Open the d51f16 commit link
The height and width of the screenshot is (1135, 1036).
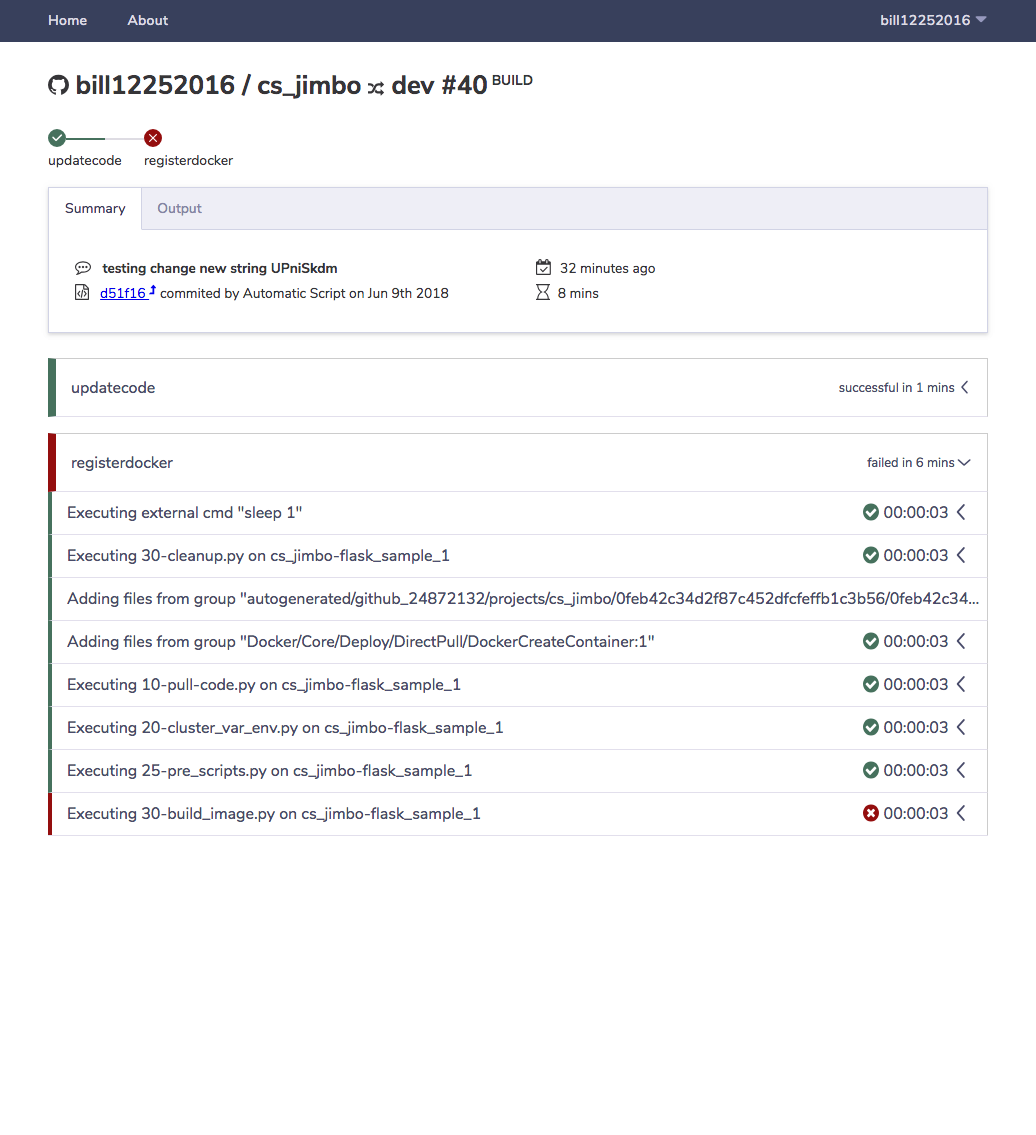click(x=120, y=292)
